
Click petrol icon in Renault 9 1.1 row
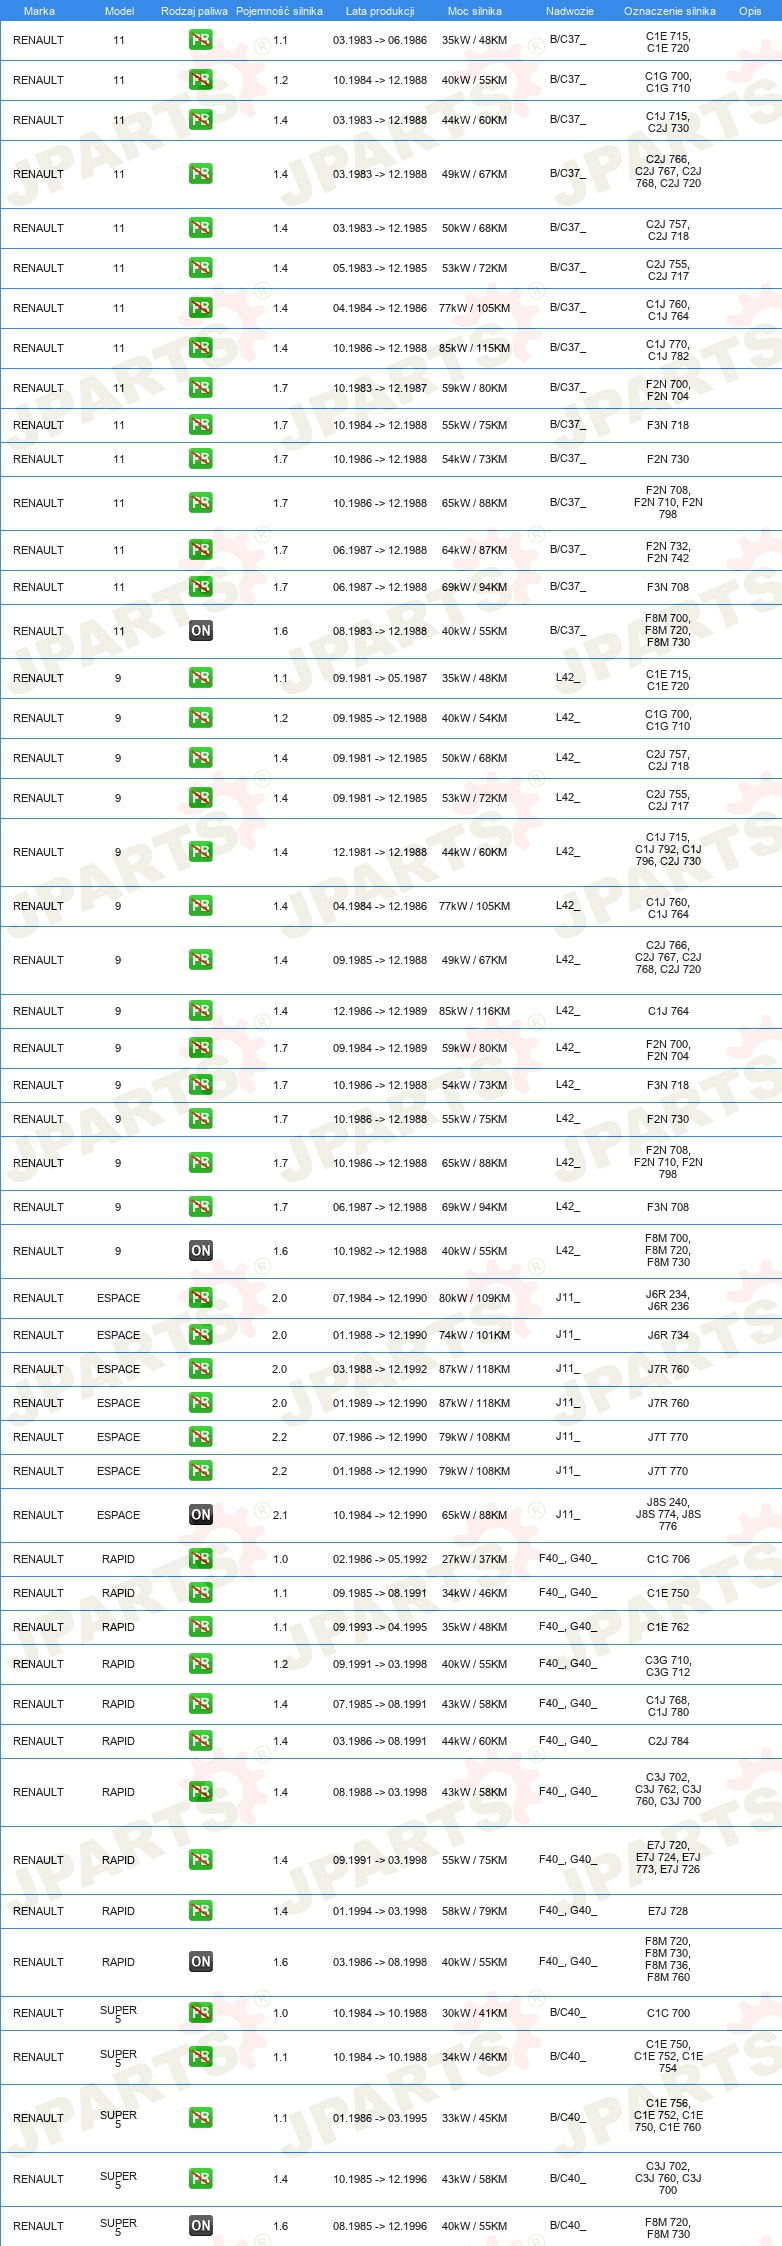200,678
